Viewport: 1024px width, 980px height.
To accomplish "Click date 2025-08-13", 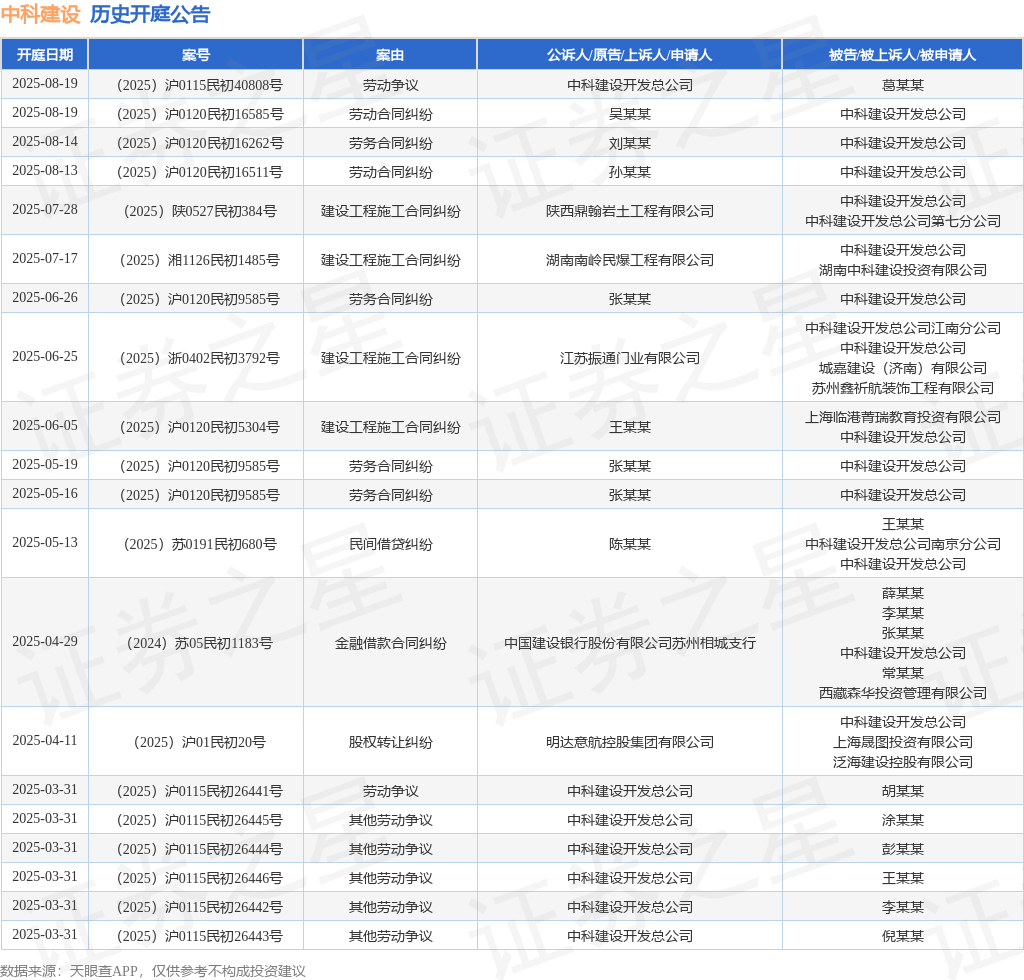I will (44, 170).
